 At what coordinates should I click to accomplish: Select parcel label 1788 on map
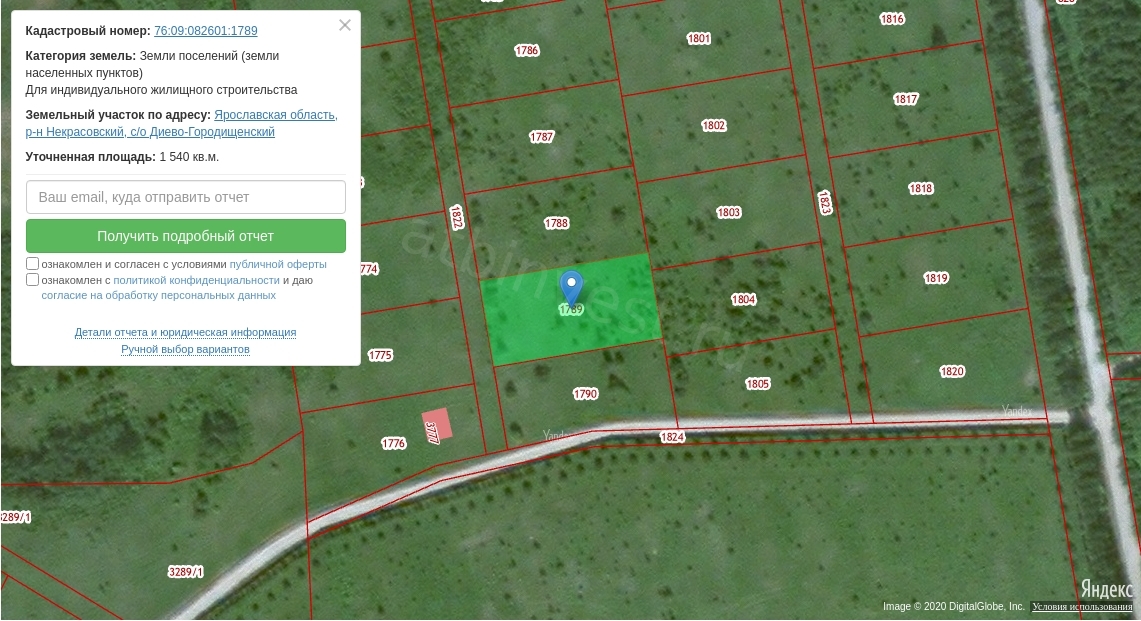tap(556, 224)
